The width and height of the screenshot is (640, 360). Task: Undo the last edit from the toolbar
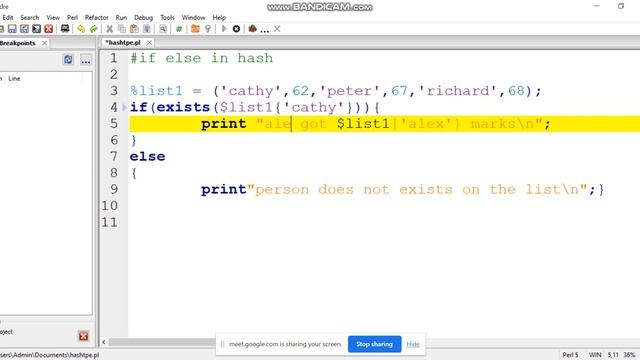point(81,29)
